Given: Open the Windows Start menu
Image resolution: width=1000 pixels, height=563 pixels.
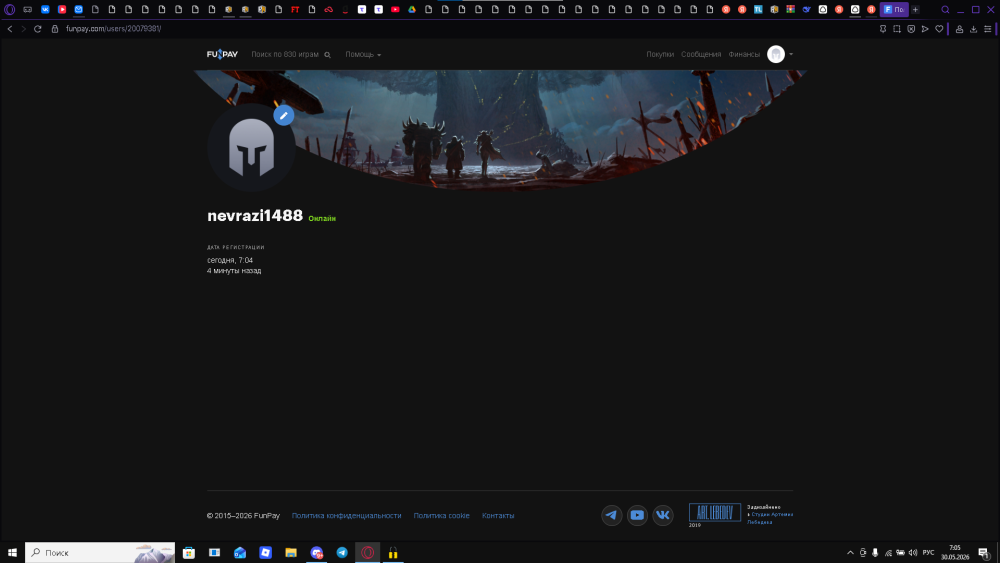Looking at the screenshot, I should pos(12,552).
